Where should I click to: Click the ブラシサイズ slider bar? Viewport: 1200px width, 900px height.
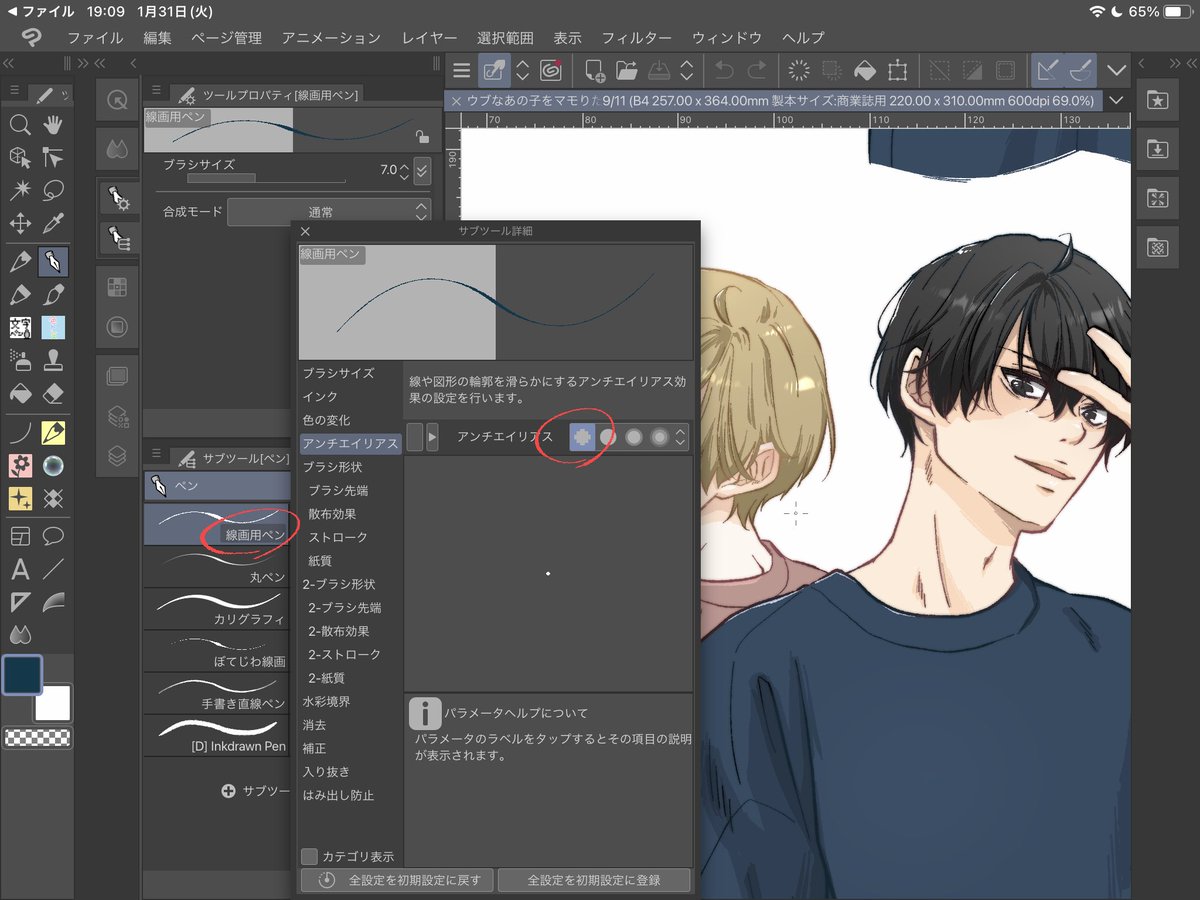tap(265, 179)
